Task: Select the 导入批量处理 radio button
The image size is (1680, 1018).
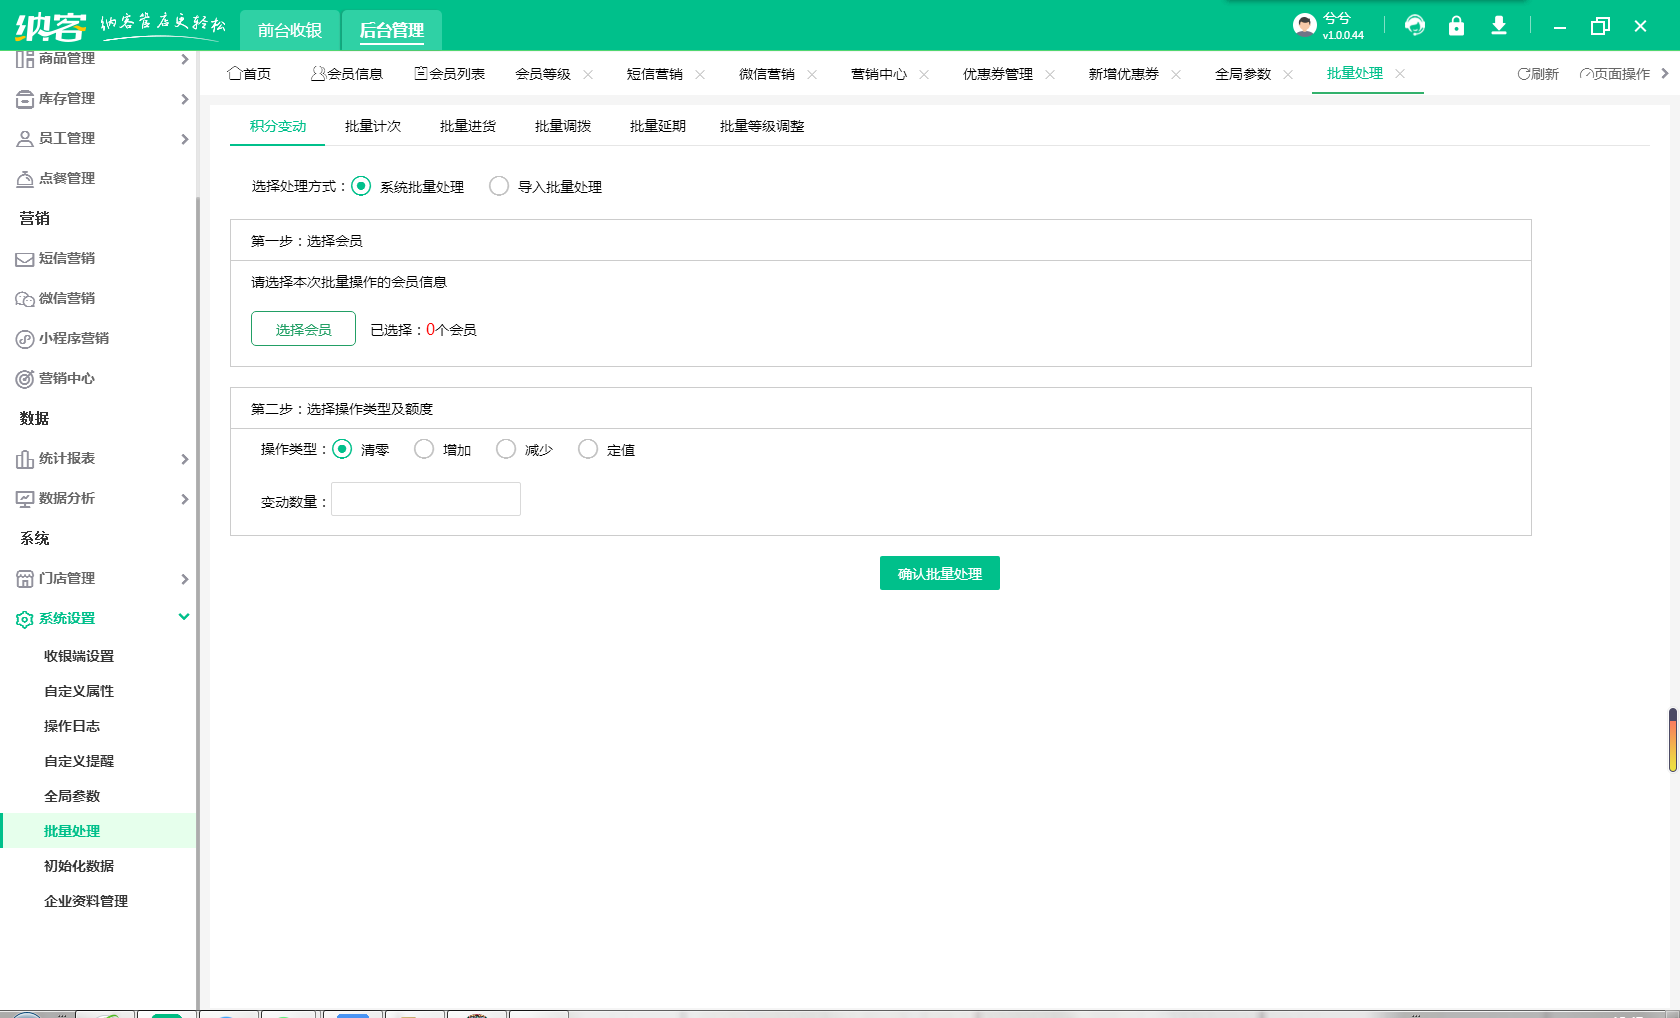Action: (x=499, y=186)
